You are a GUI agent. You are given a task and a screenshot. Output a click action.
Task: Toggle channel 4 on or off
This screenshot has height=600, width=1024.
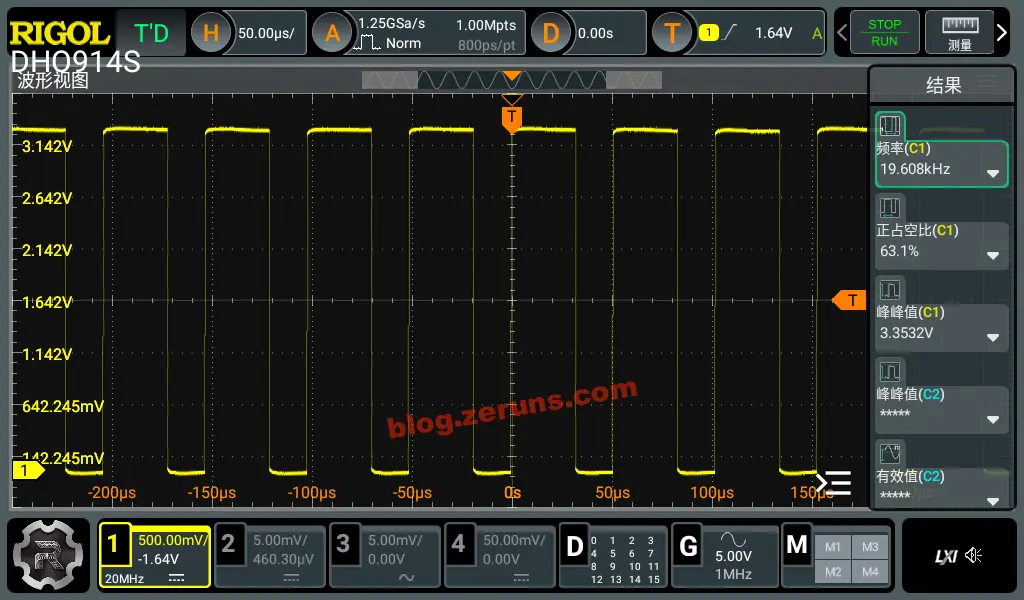[x=458, y=543]
